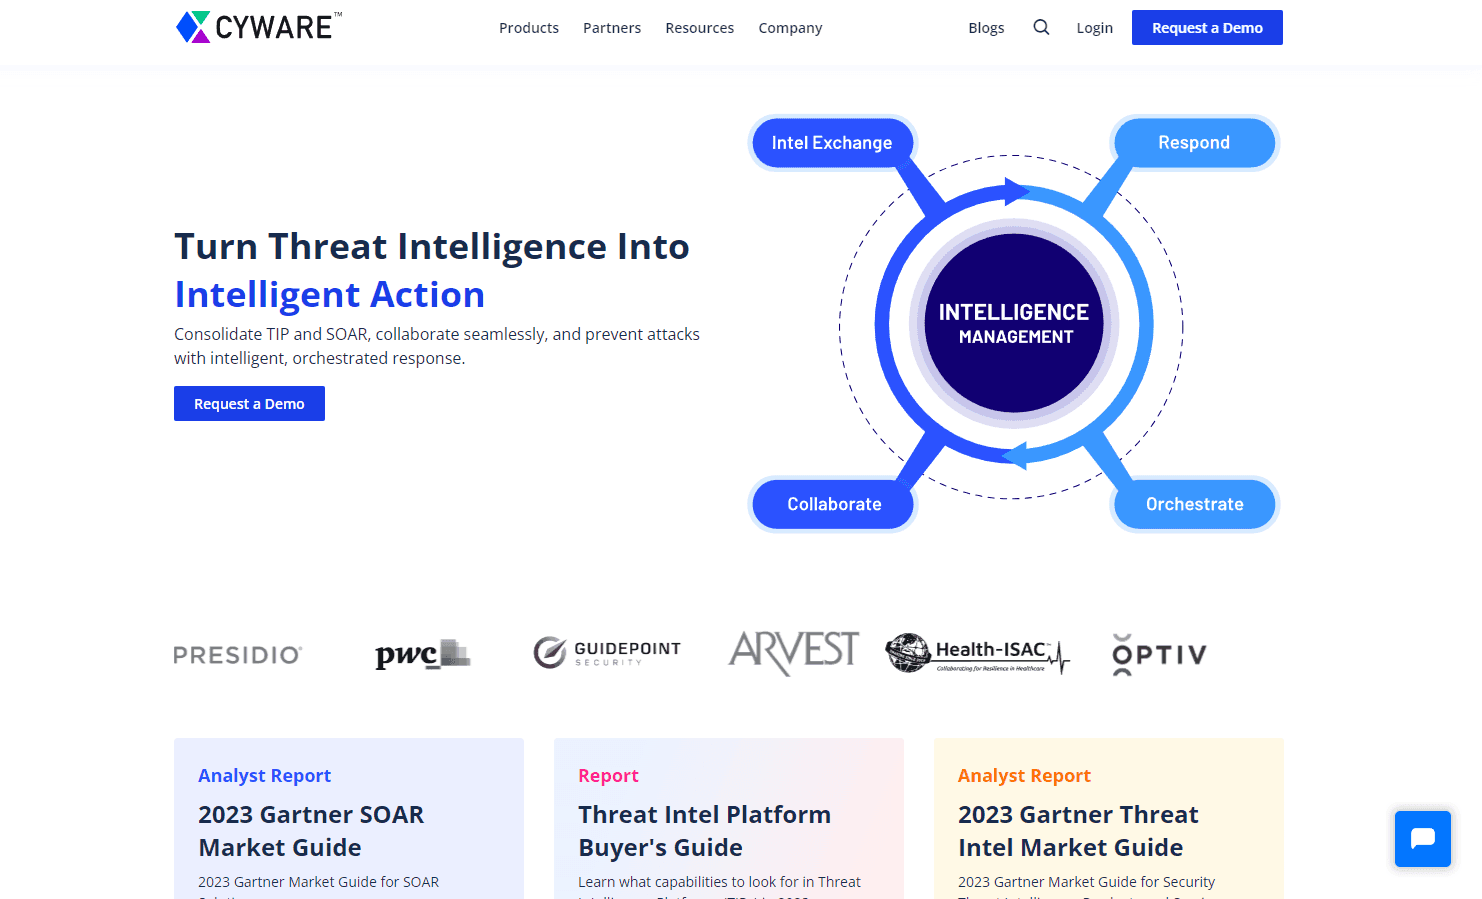Open the Products menu
This screenshot has height=899, width=1482.
[529, 28]
